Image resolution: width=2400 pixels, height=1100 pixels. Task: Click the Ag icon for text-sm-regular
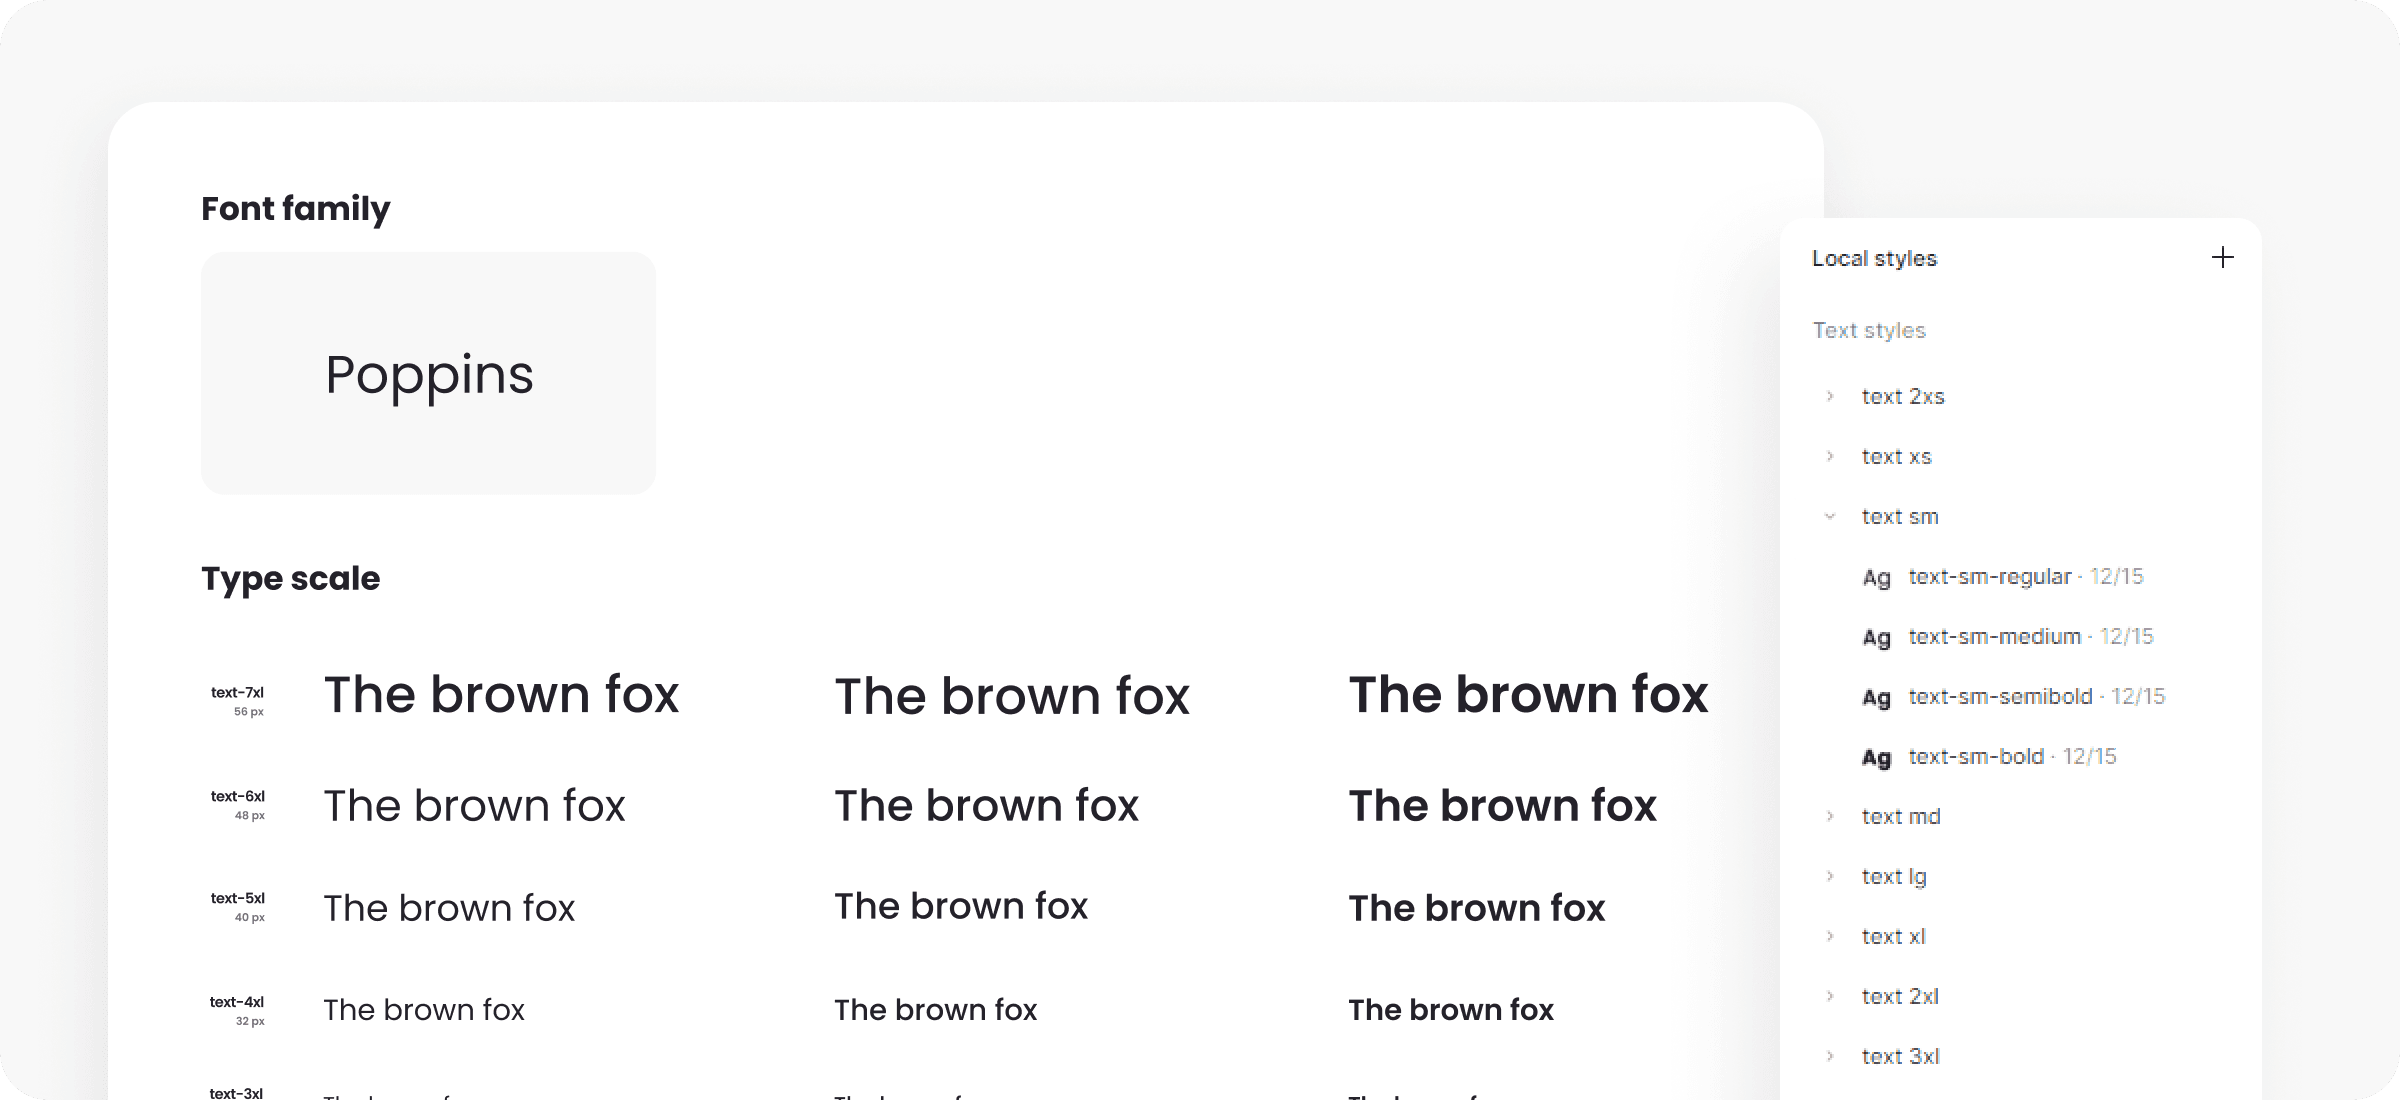[1876, 578]
